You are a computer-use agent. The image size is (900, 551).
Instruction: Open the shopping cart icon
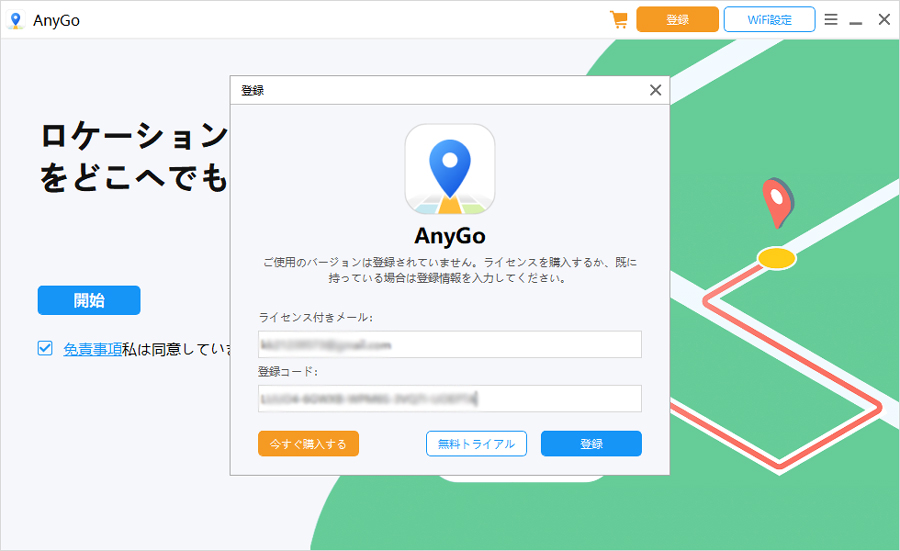[619, 20]
